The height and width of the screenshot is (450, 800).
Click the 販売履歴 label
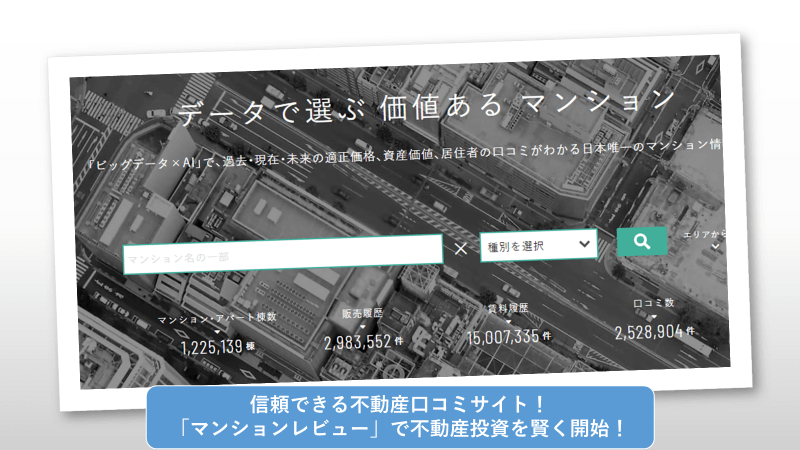362,313
